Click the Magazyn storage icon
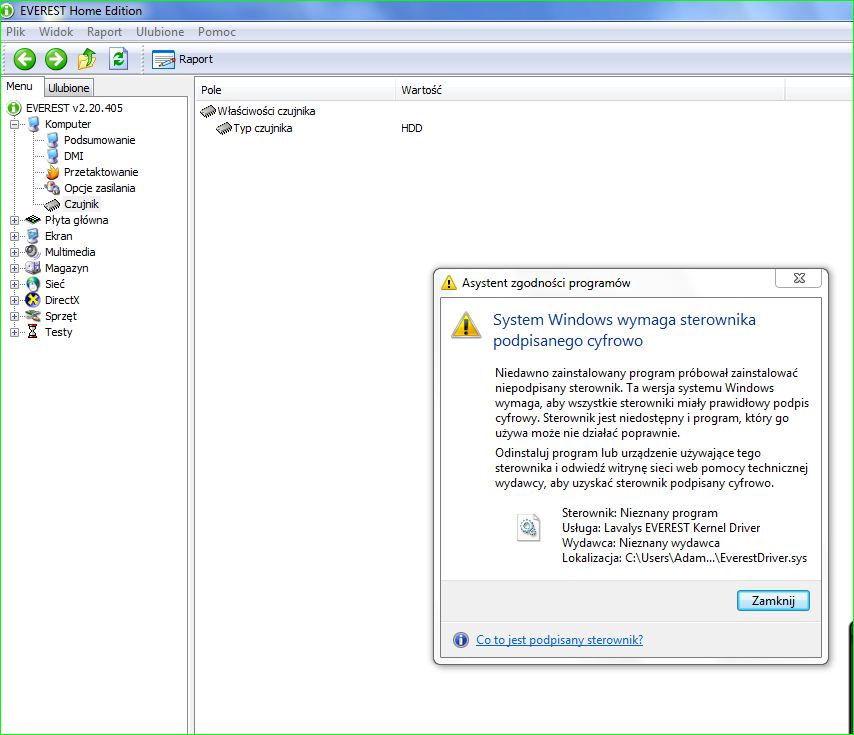Image resolution: width=854 pixels, height=735 pixels. click(33, 268)
